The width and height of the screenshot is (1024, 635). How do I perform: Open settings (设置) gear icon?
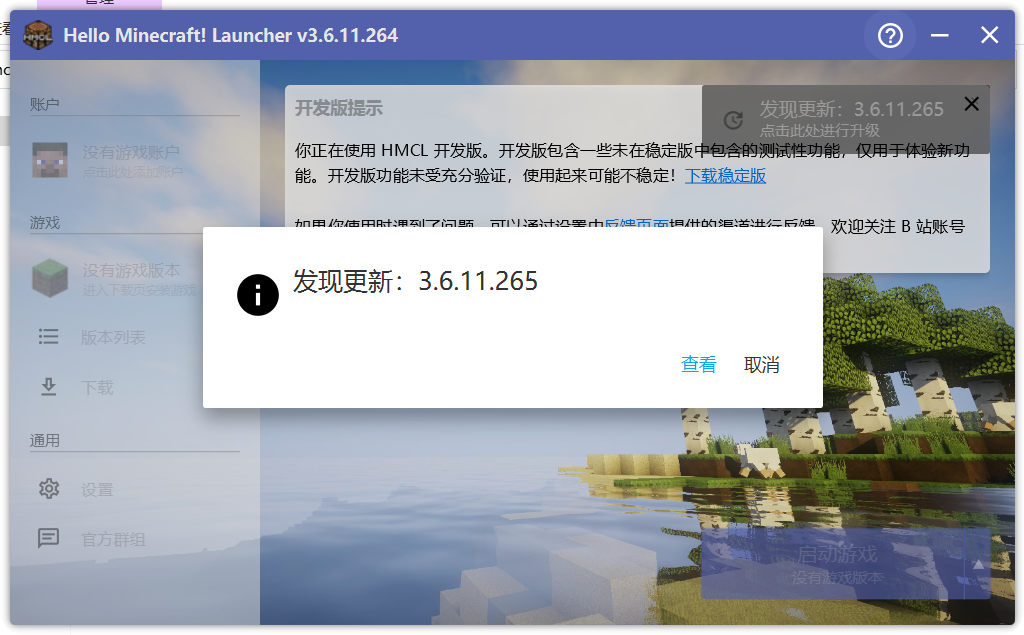click(x=48, y=489)
